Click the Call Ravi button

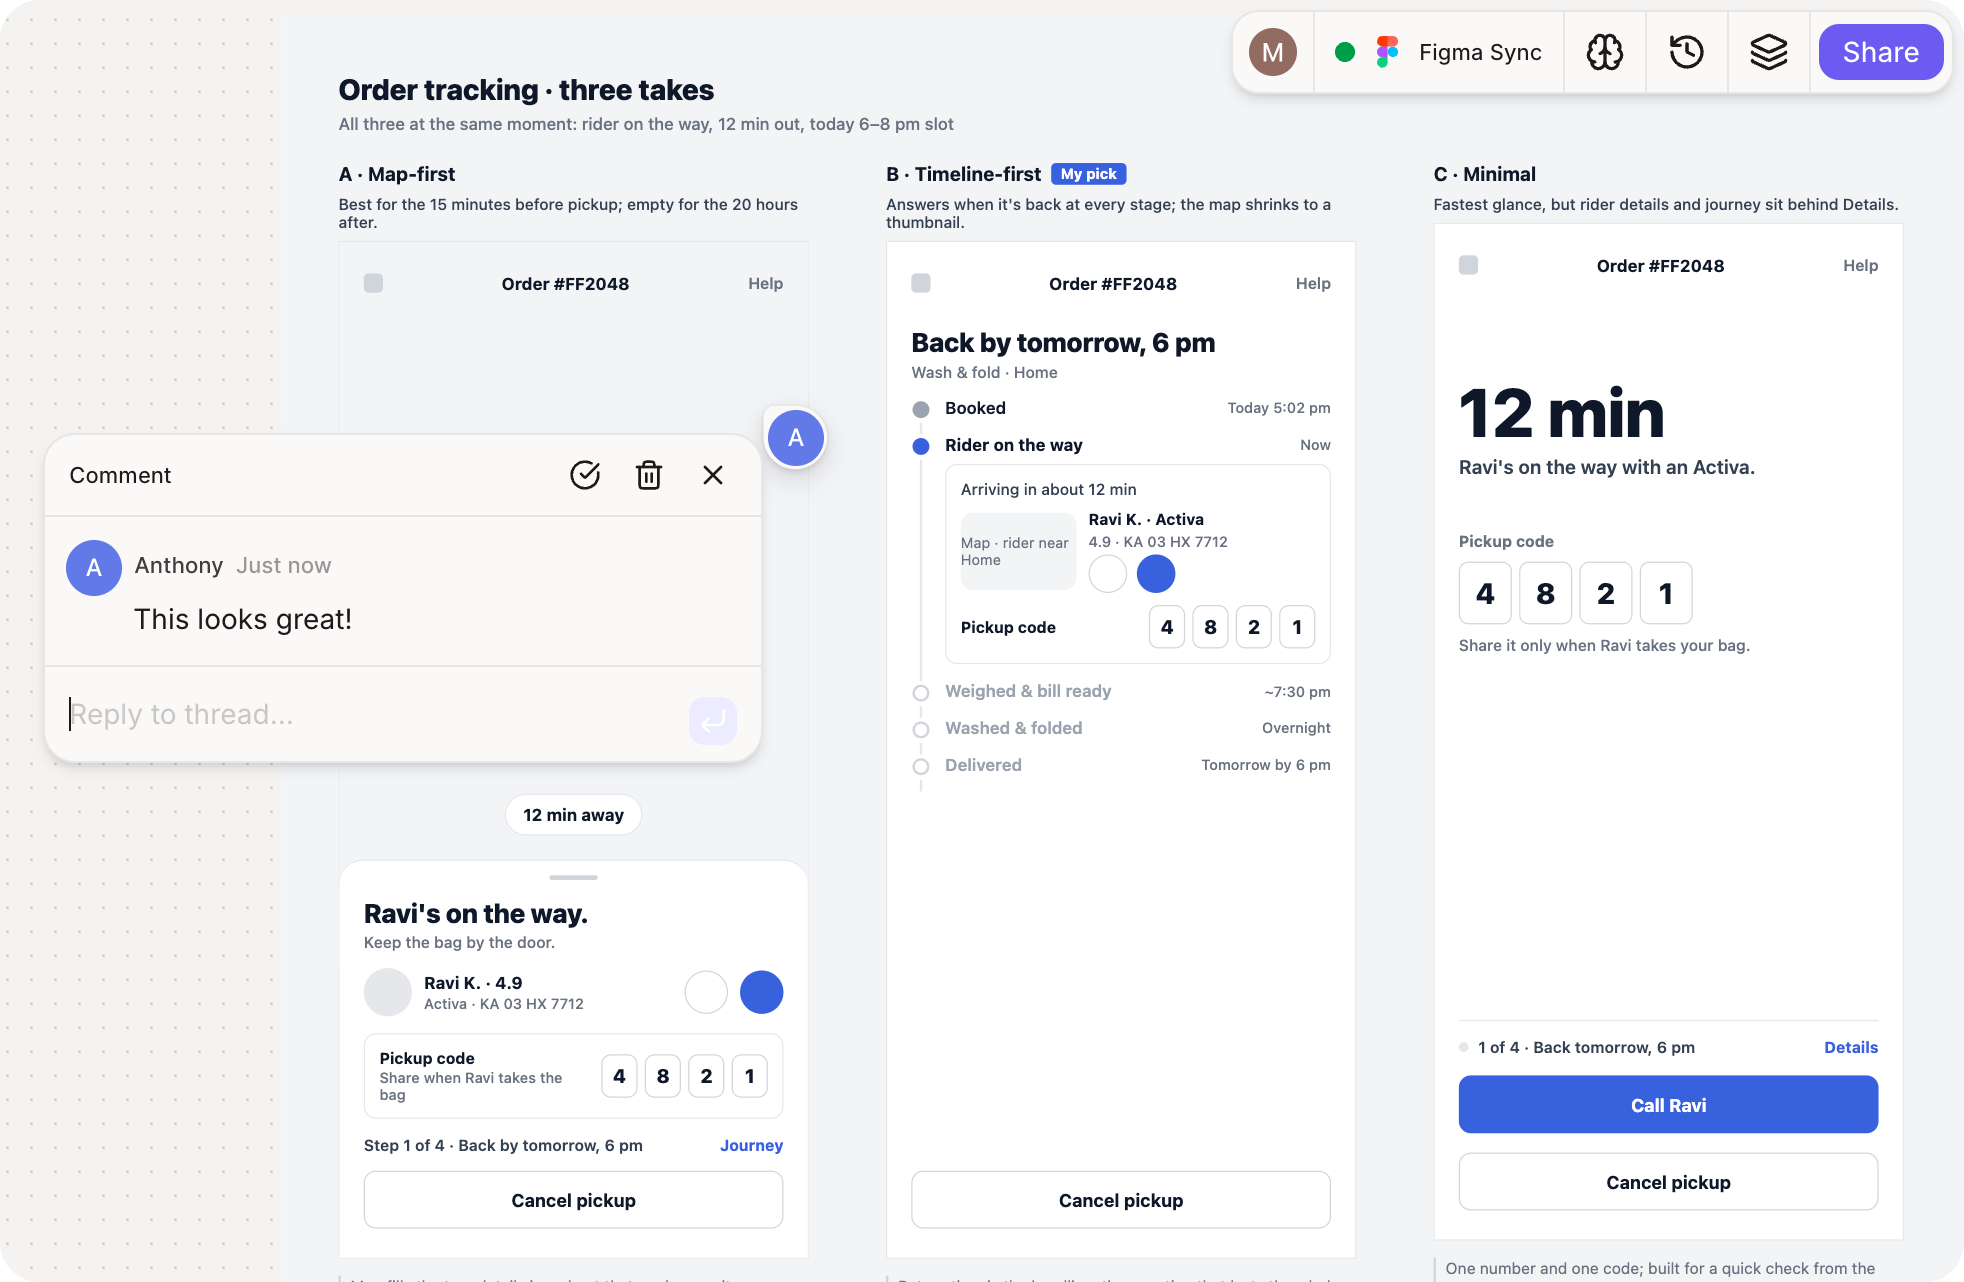1668,1105
